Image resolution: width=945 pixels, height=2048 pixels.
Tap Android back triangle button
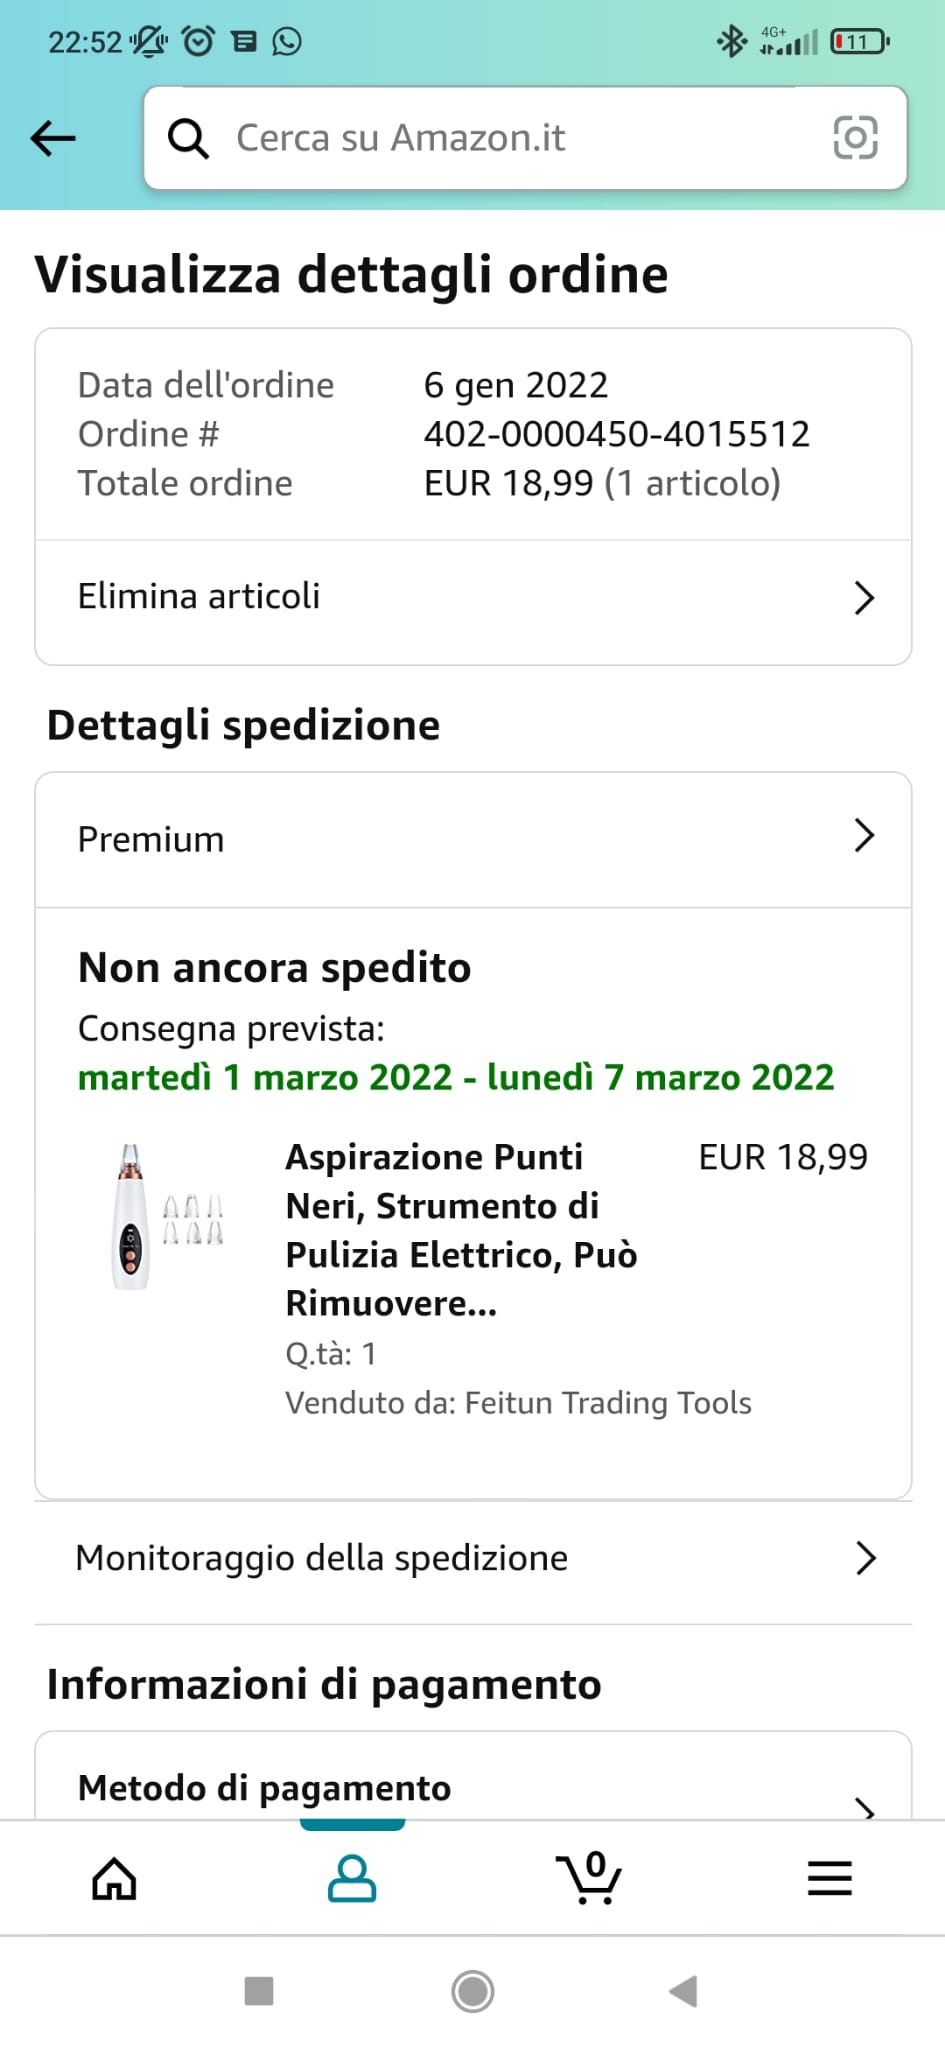683,1991
